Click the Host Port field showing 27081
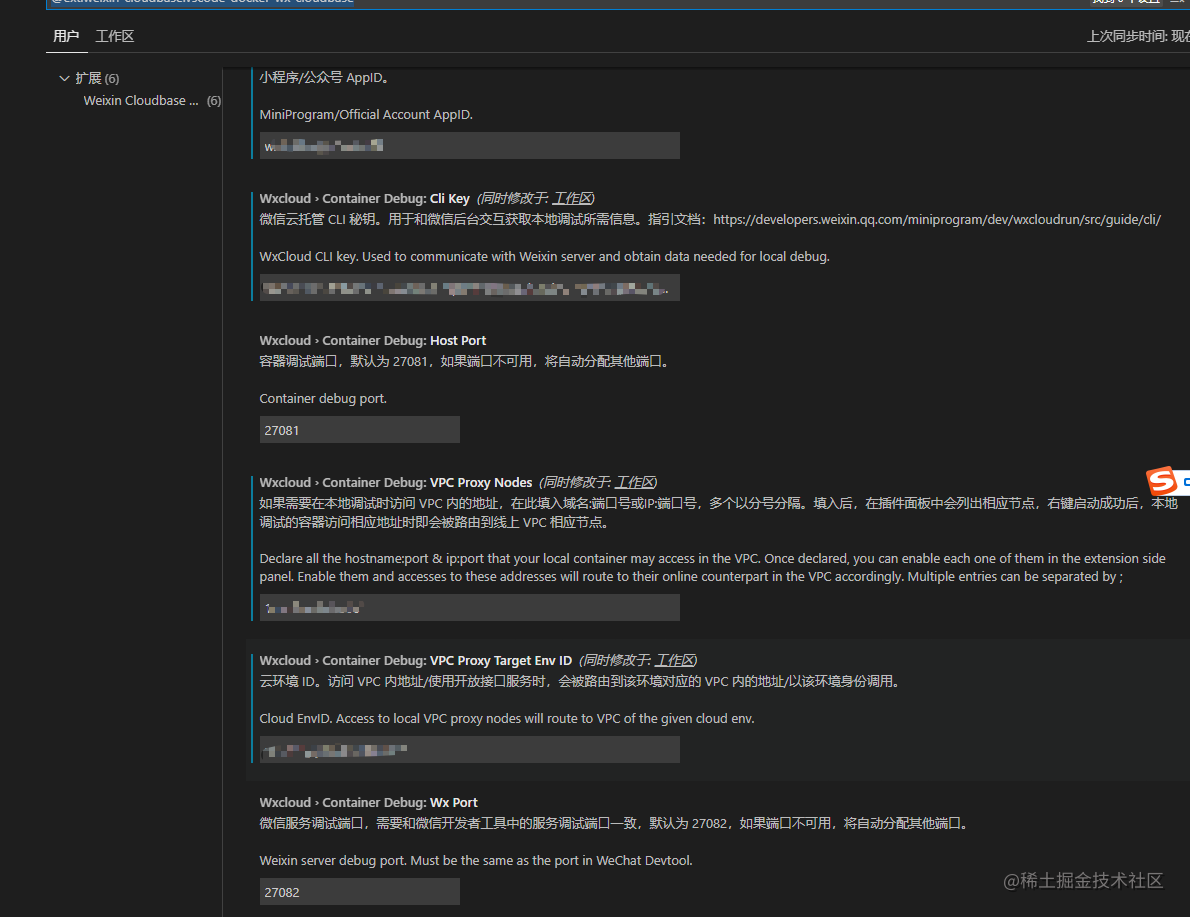The image size is (1190, 917). point(359,430)
